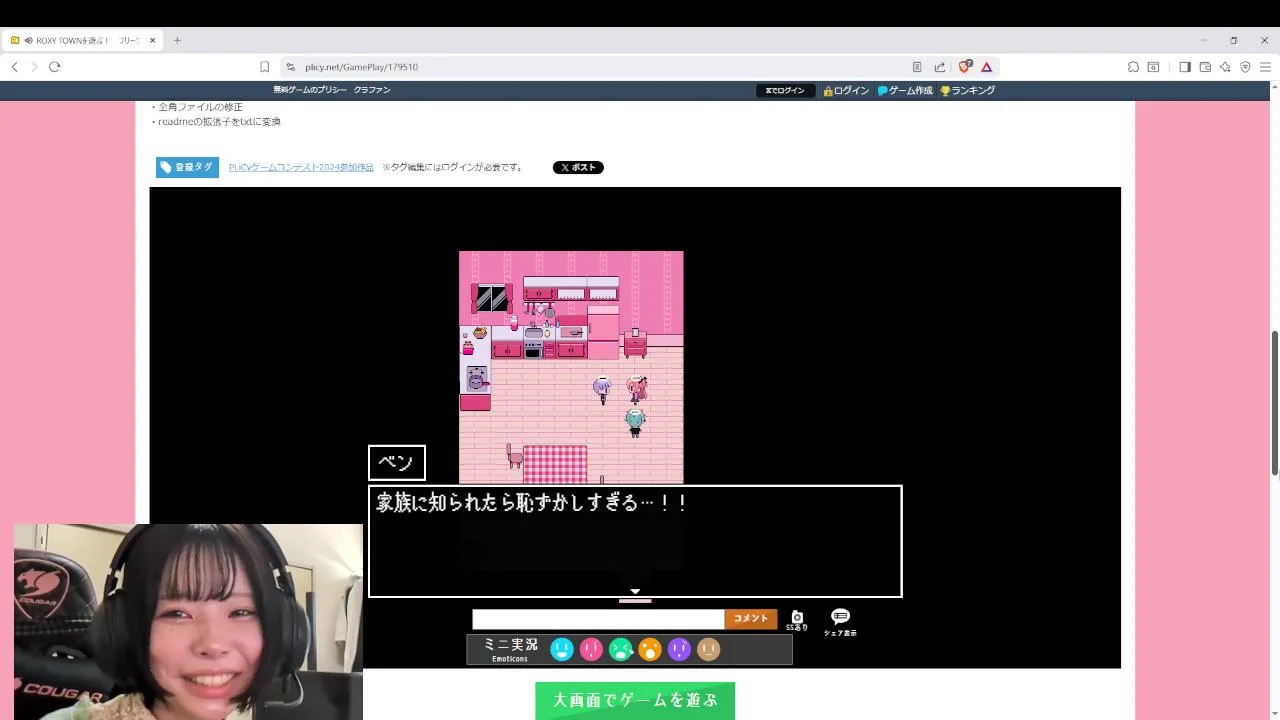The width and height of the screenshot is (1280, 720).
Task: Open the Brave VPN shield icon
Action: pos(1245,67)
